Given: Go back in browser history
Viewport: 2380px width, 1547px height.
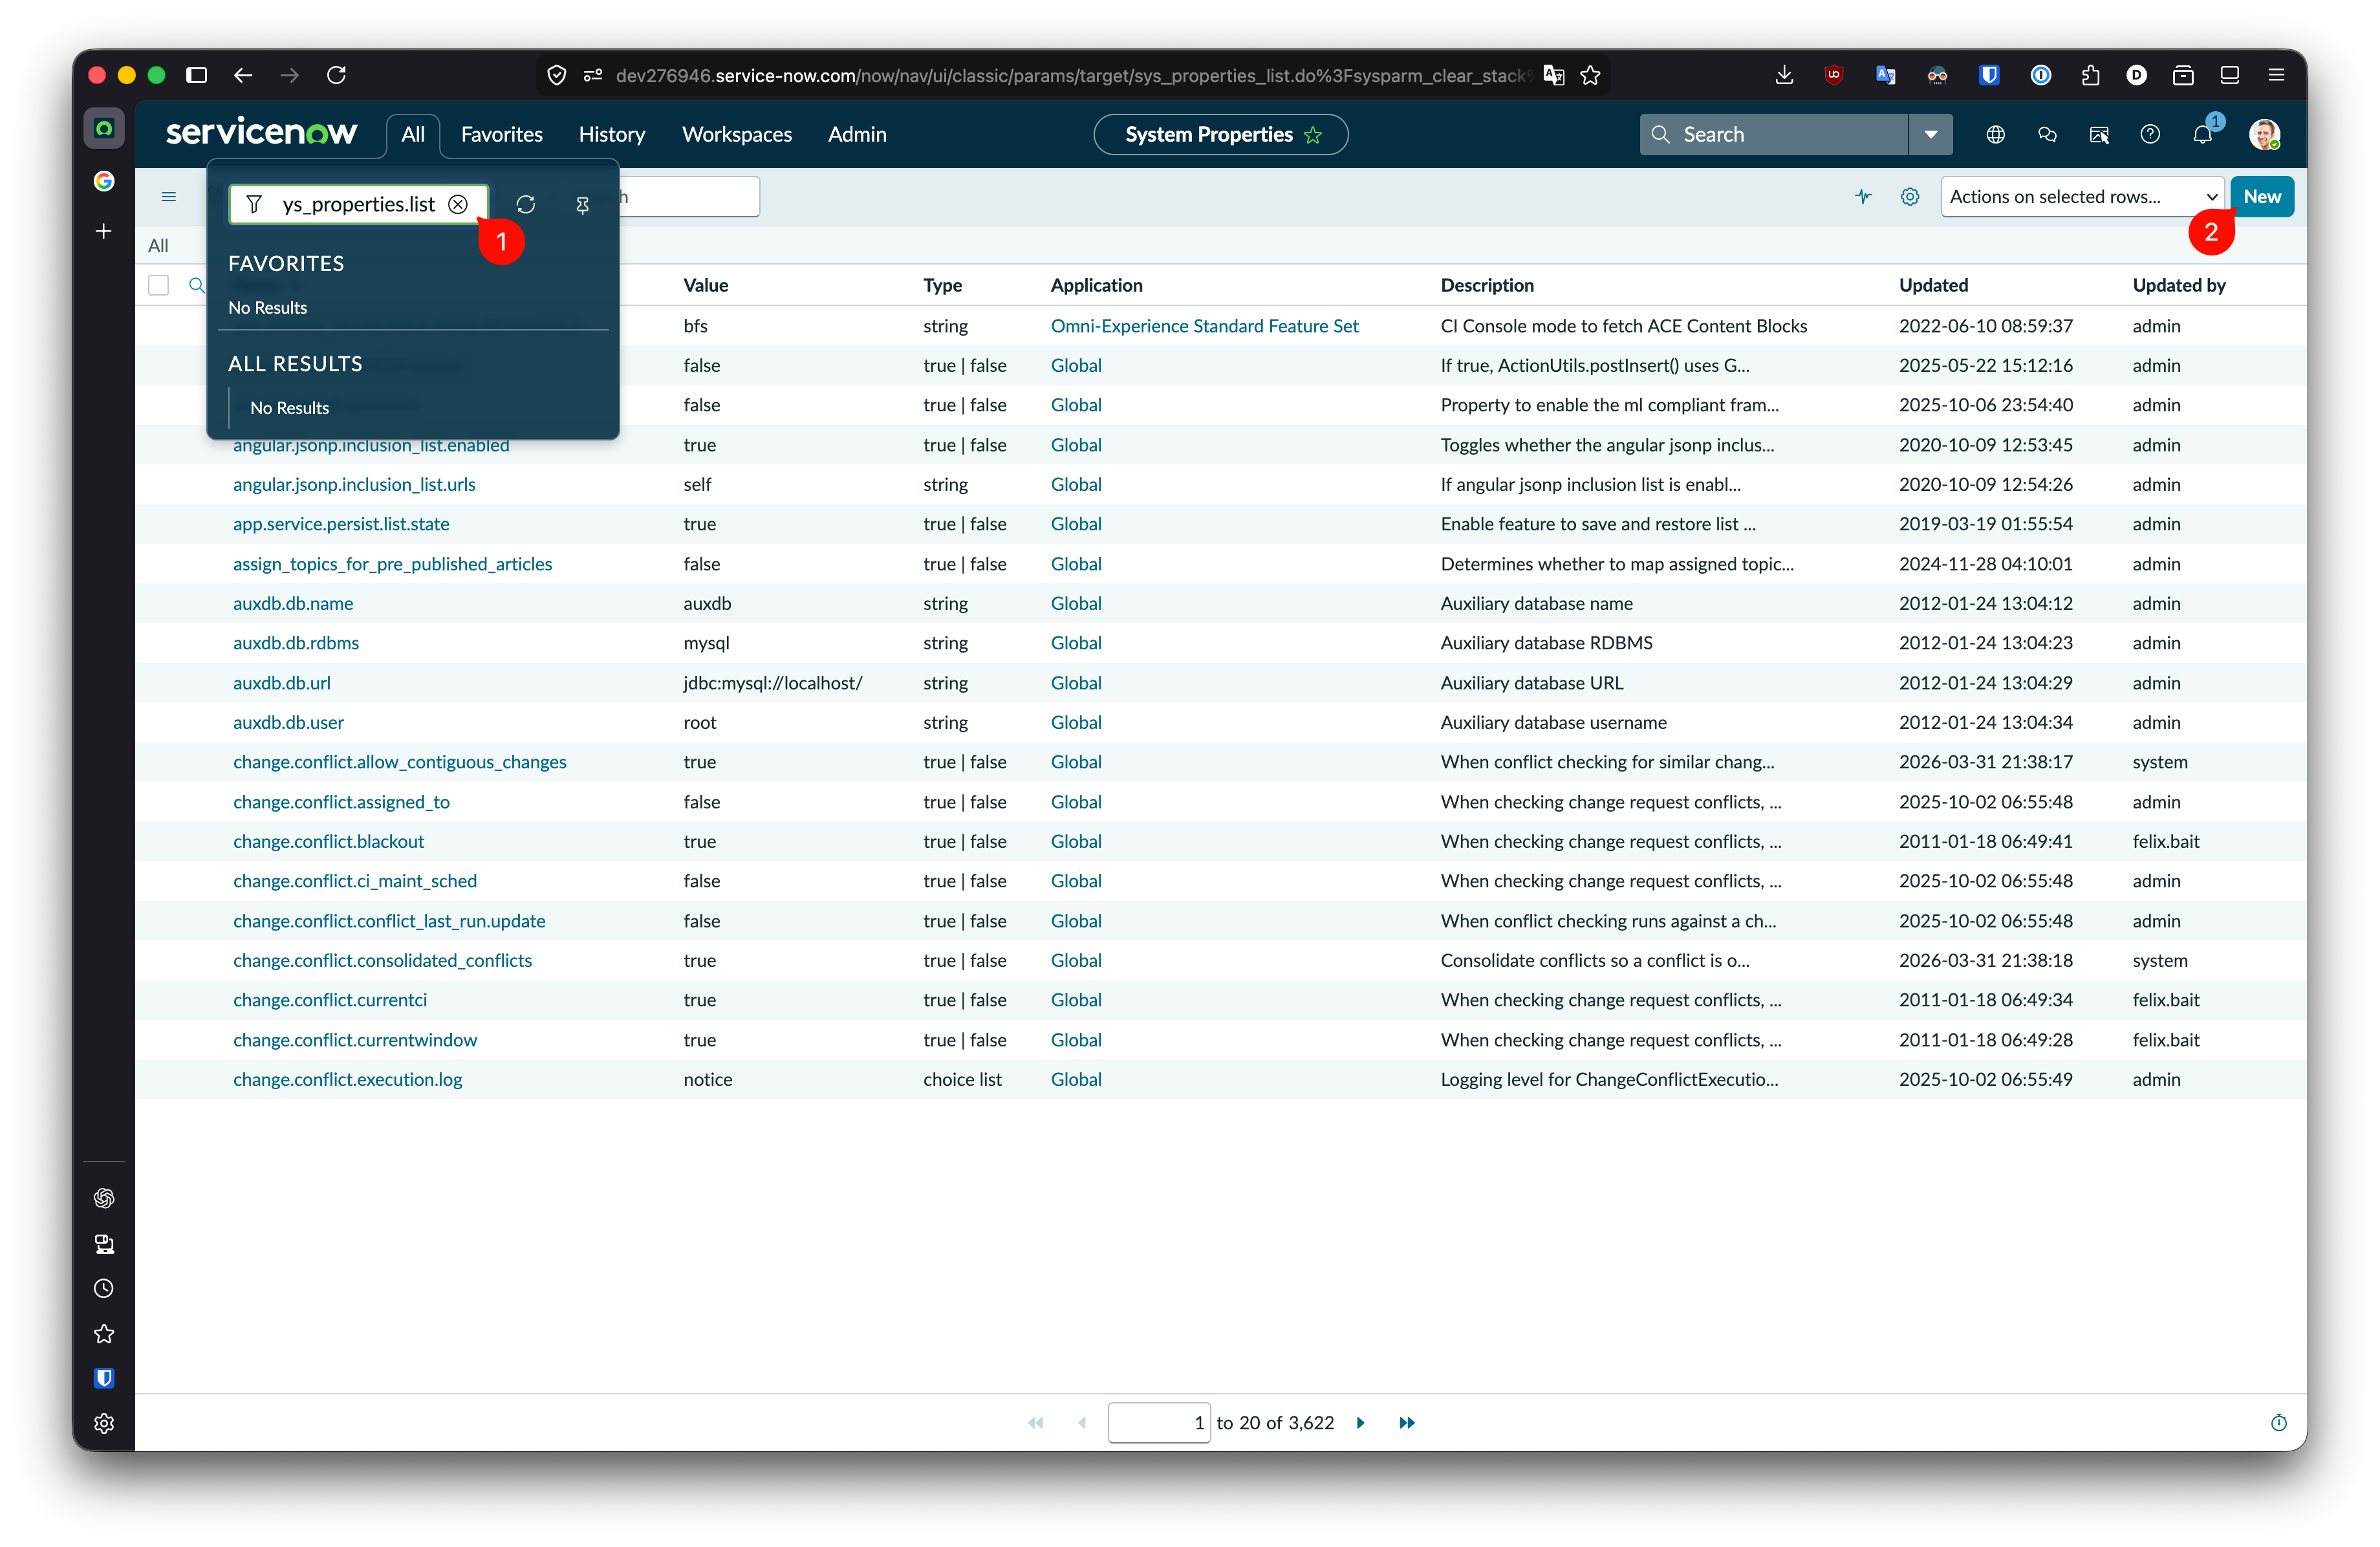Looking at the screenshot, I should click(x=243, y=75).
